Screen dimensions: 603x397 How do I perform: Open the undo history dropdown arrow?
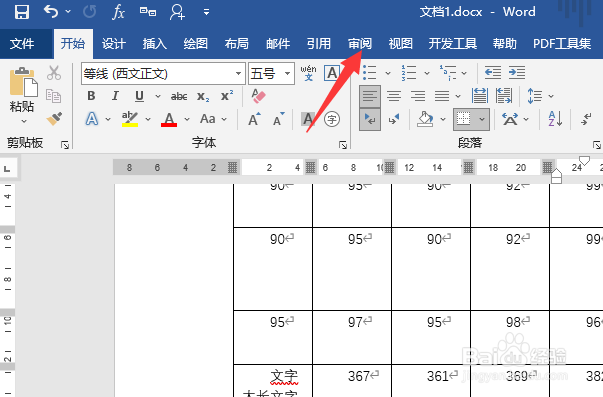[68, 12]
